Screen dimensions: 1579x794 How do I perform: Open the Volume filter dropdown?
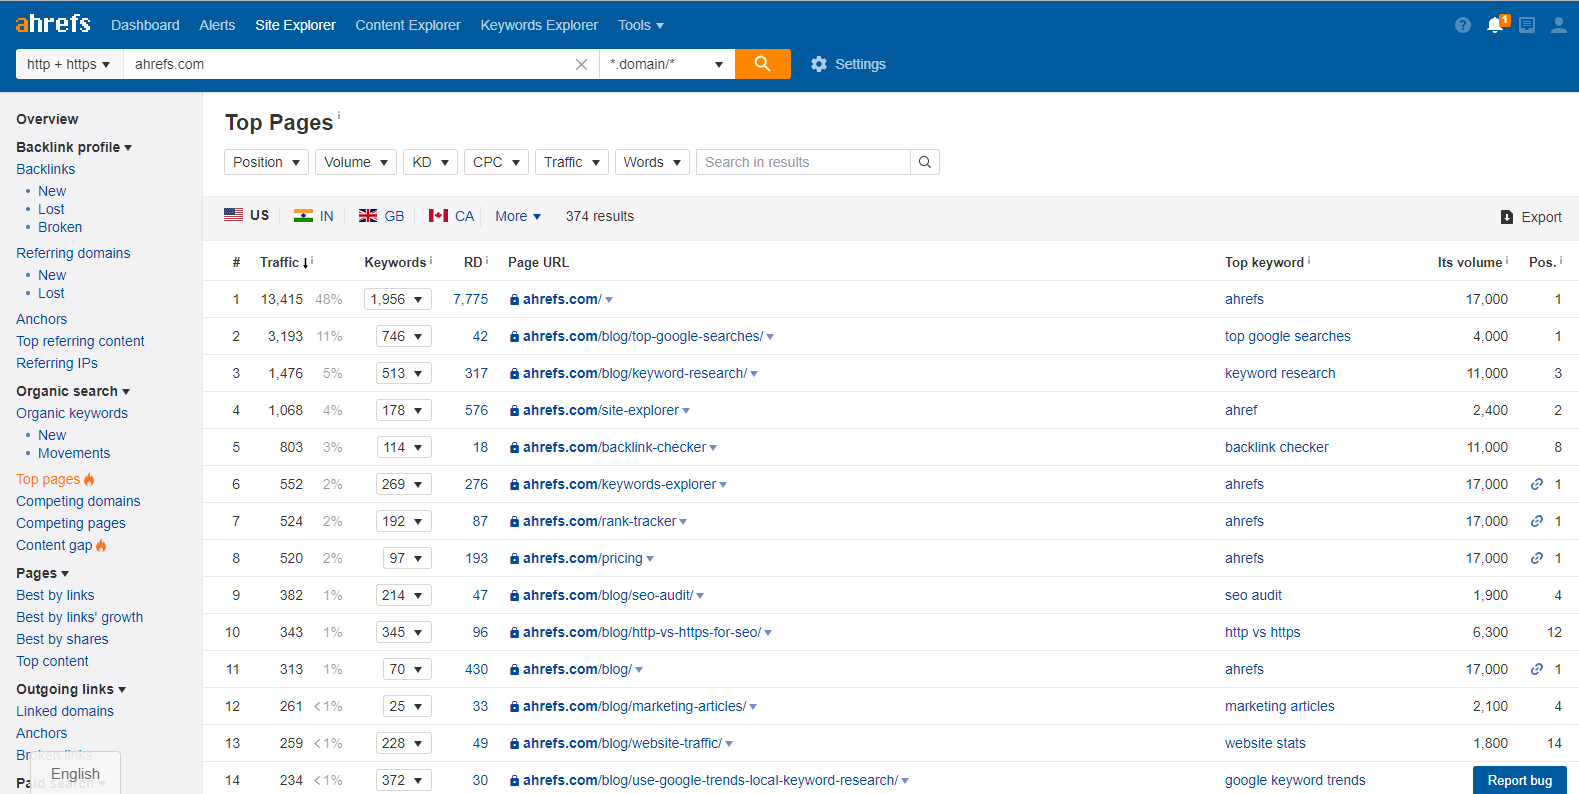(356, 162)
